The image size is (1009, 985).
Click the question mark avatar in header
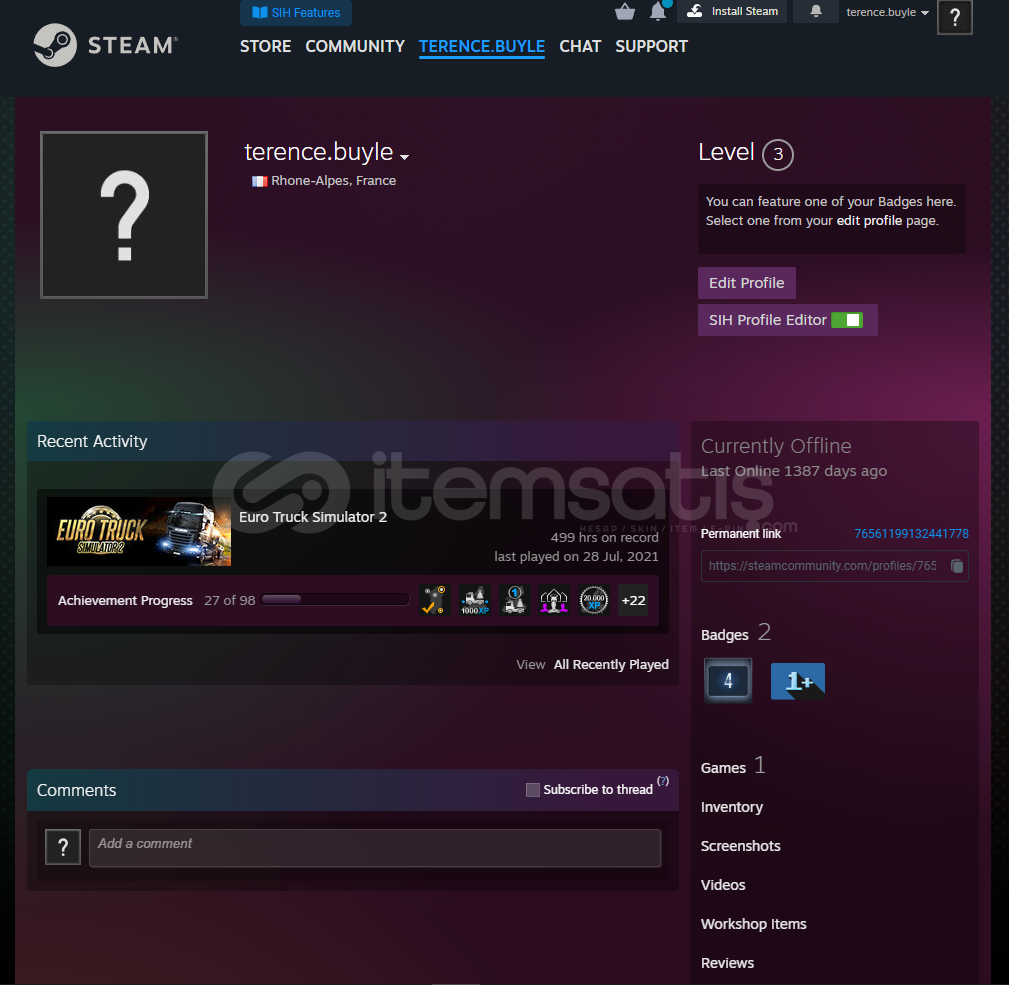pyautogui.click(x=955, y=17)
